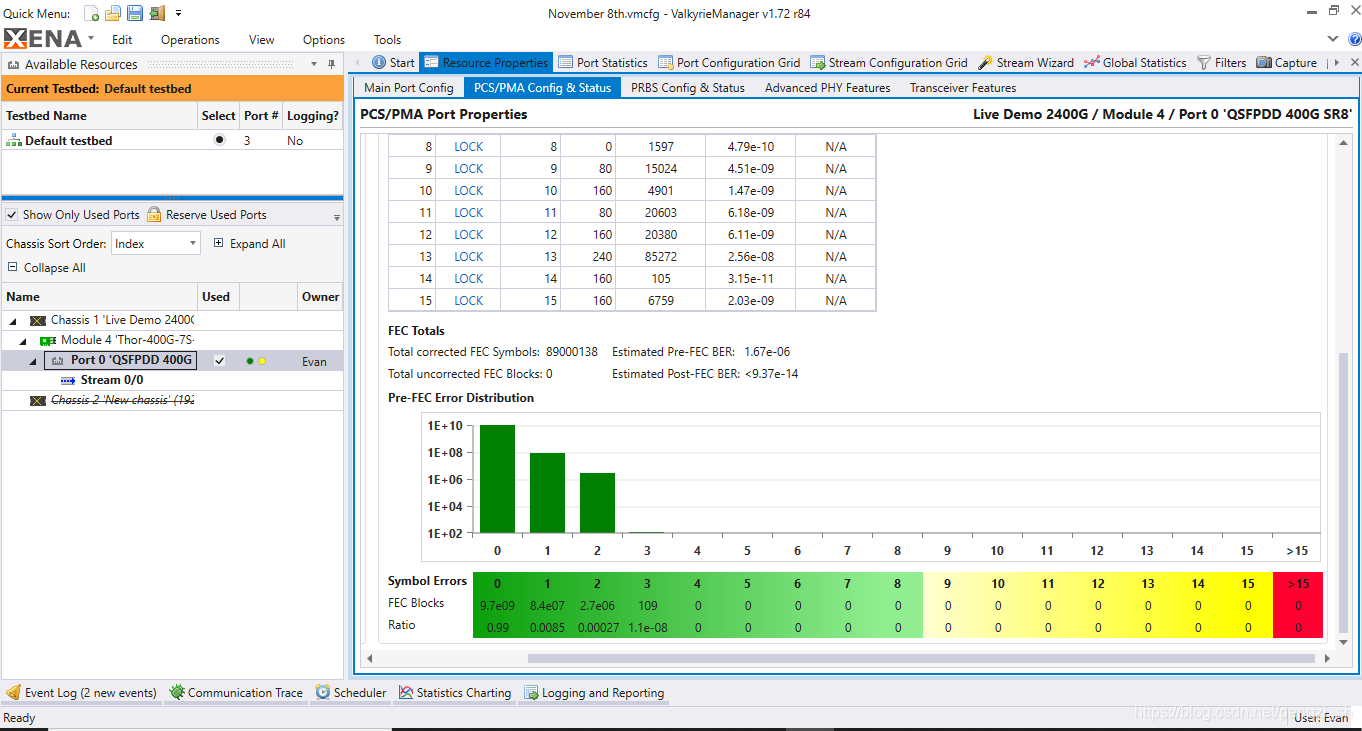Click the LOCK link for lane 13

pyautogui.click(x=468, y=257)
